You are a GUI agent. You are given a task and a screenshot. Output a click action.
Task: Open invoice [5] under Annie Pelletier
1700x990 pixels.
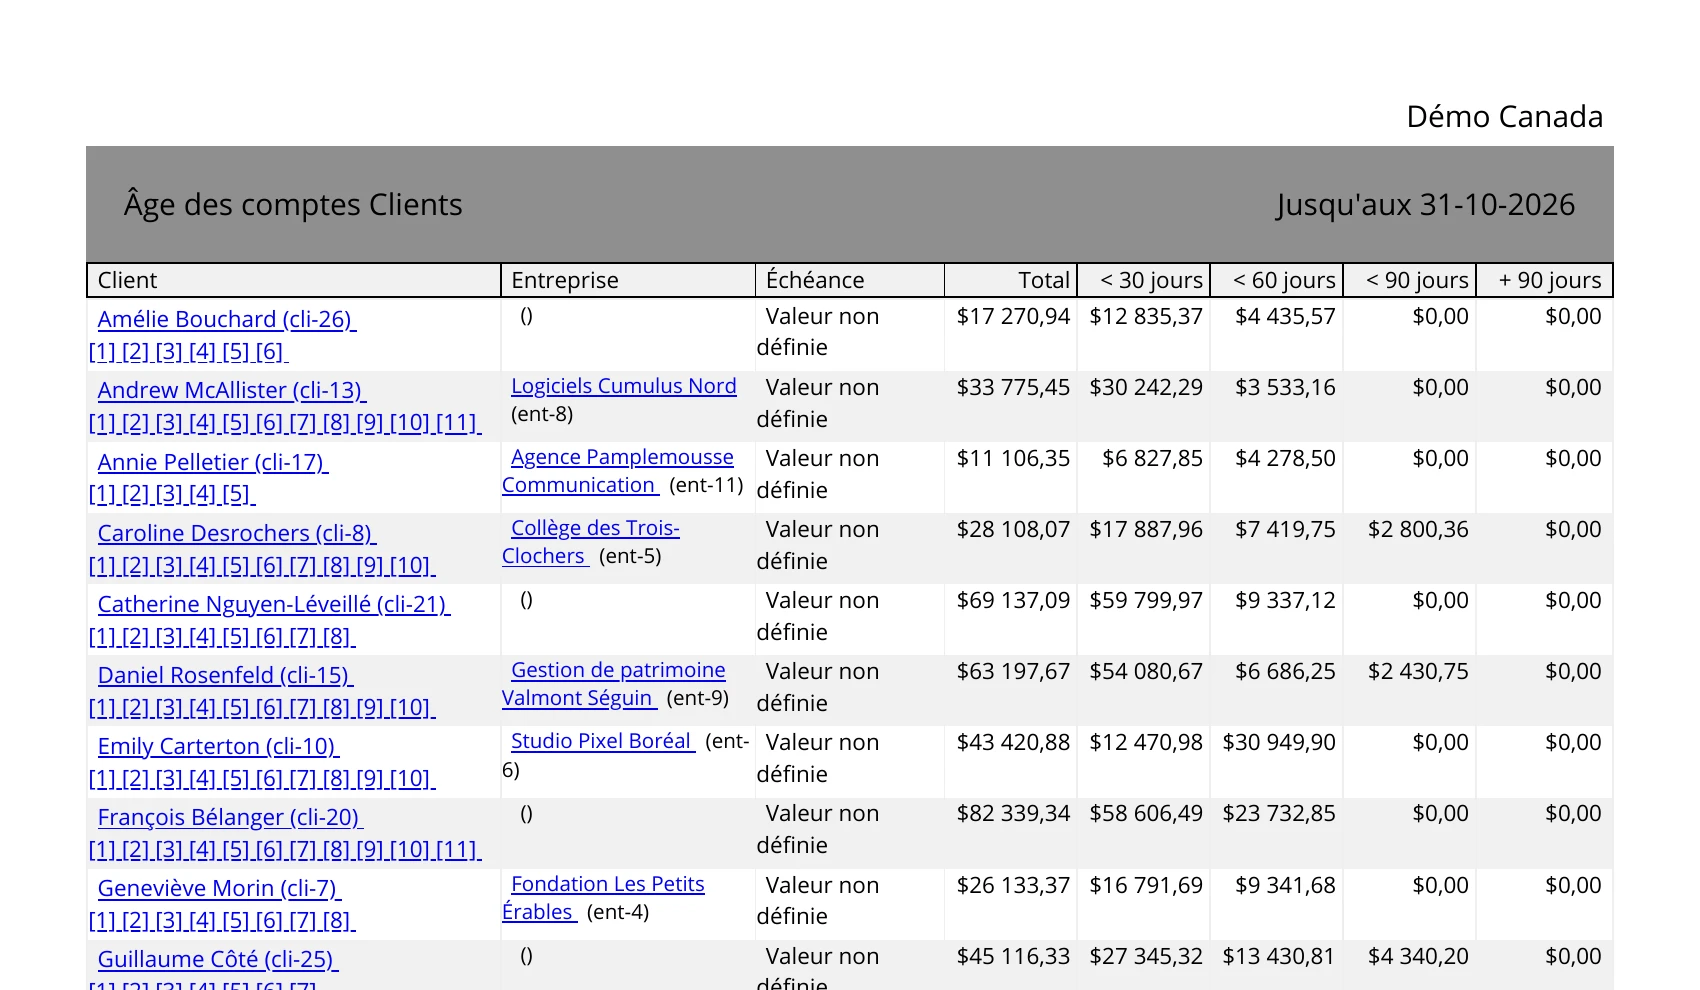[x=237, y=494]
